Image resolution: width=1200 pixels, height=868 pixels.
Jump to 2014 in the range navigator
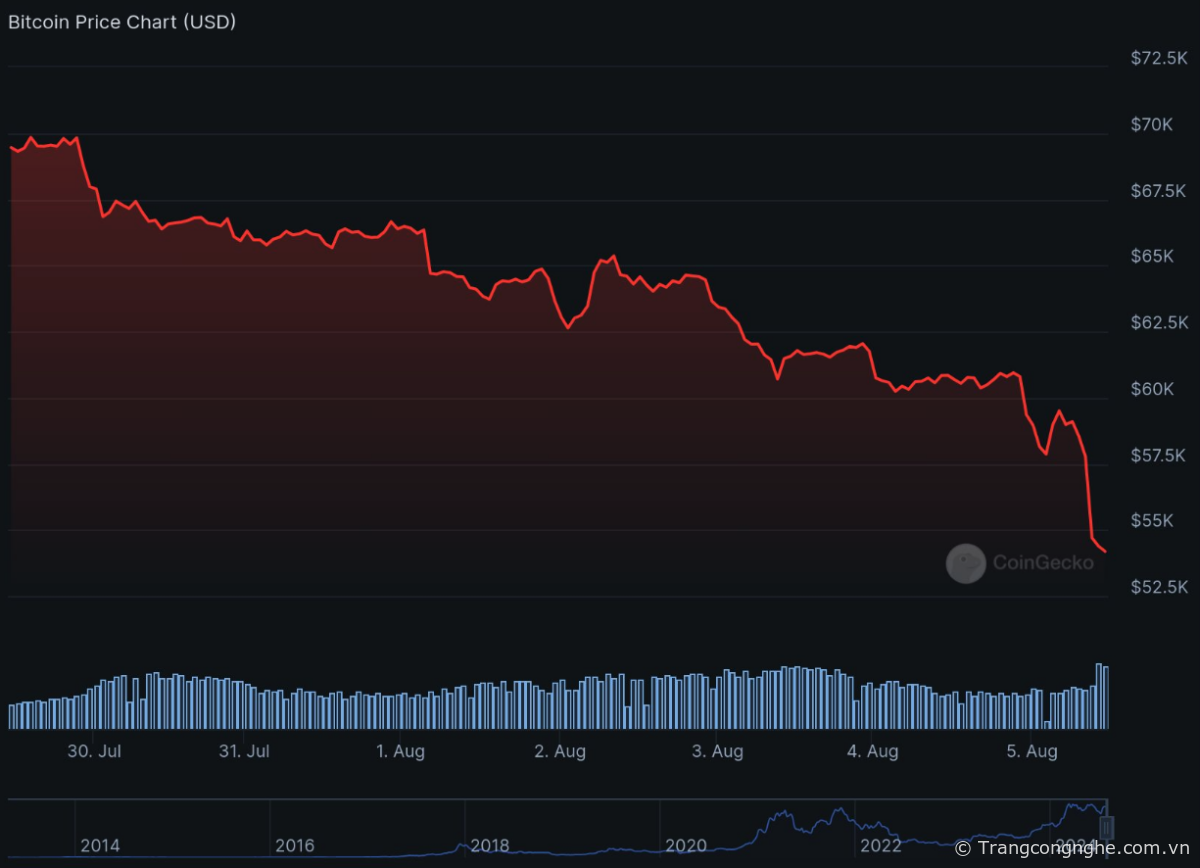point(100,846)
